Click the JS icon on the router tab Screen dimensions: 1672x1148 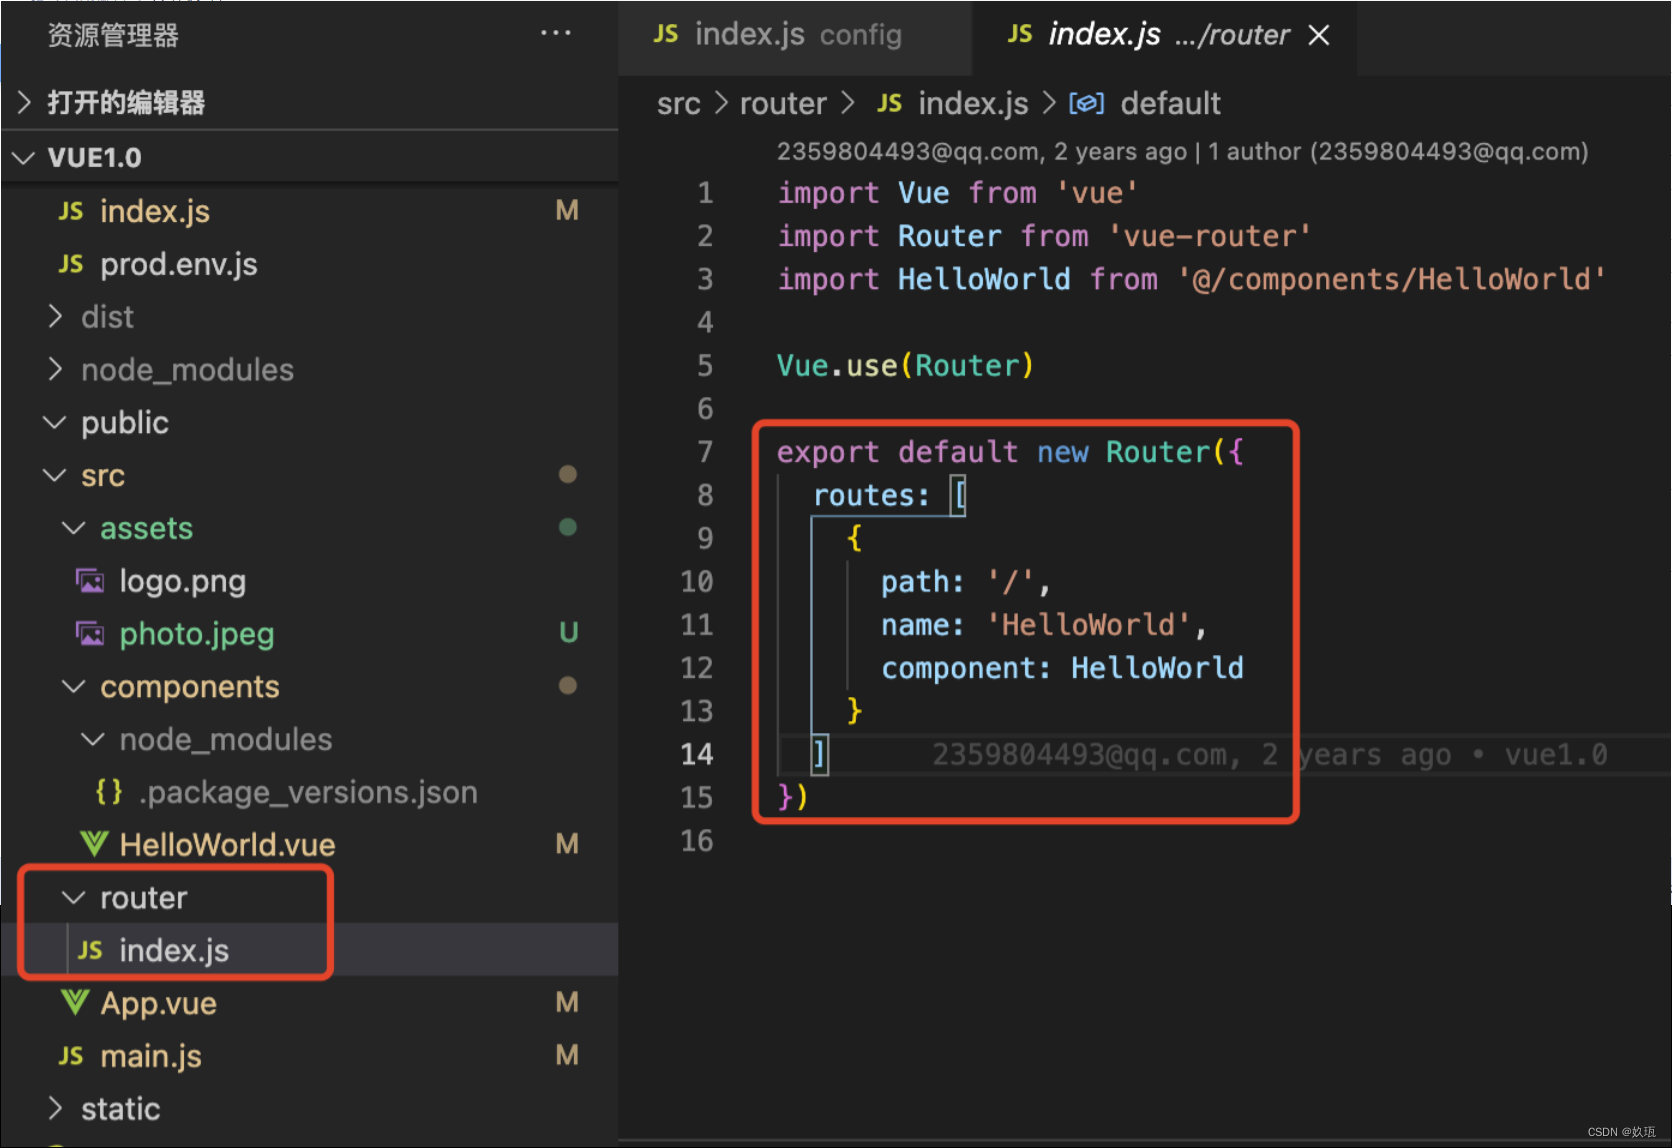point(1019,34)
